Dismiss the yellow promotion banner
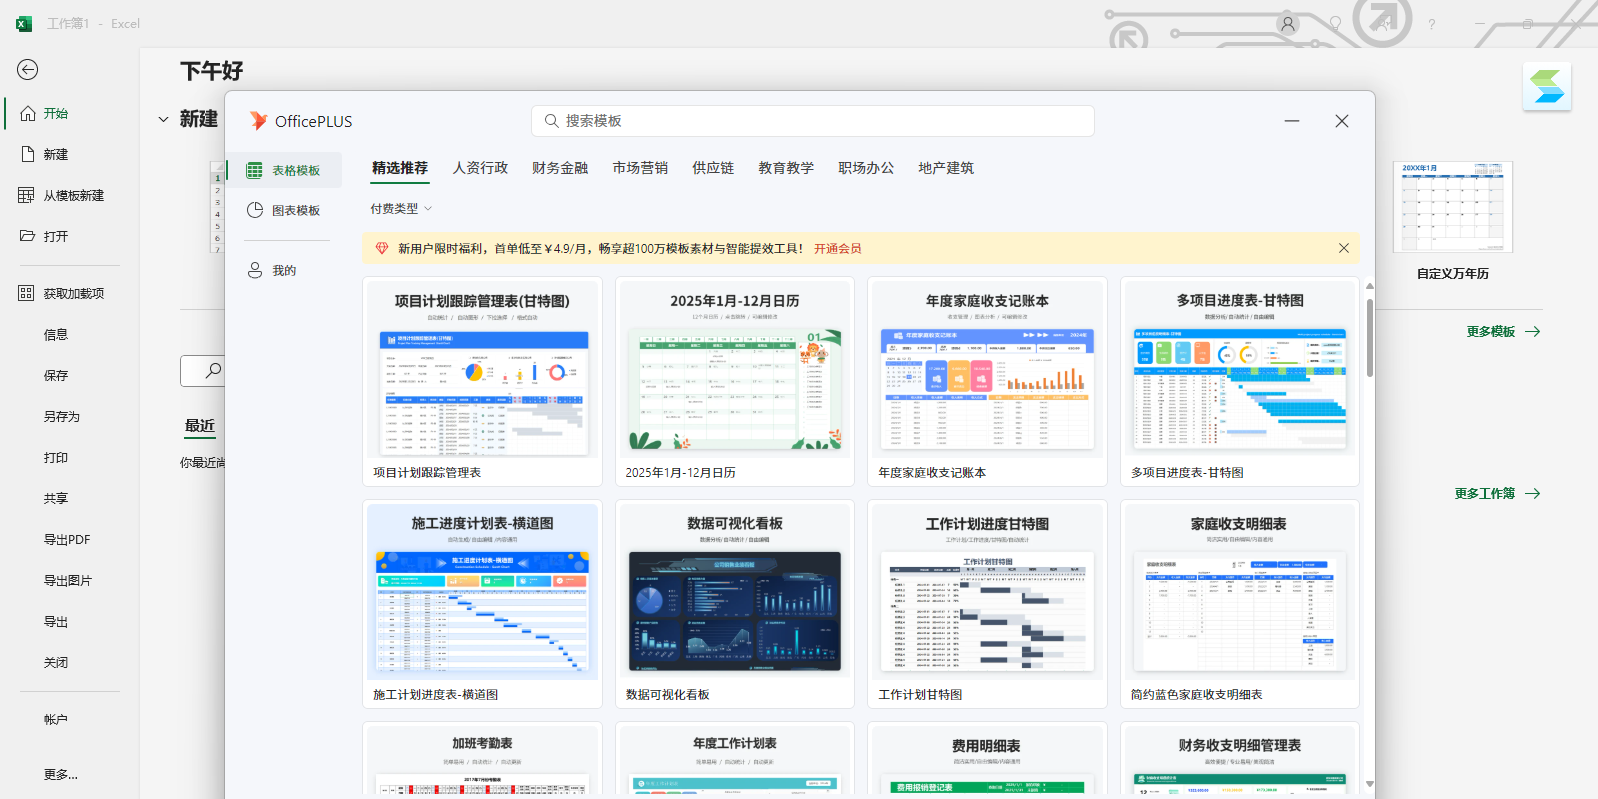1598x799 pixels. pos(1343,248)
